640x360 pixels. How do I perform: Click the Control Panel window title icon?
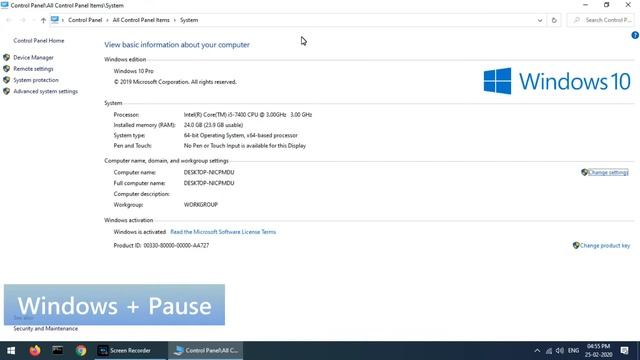pyautogui.click(x=4, y=5)
